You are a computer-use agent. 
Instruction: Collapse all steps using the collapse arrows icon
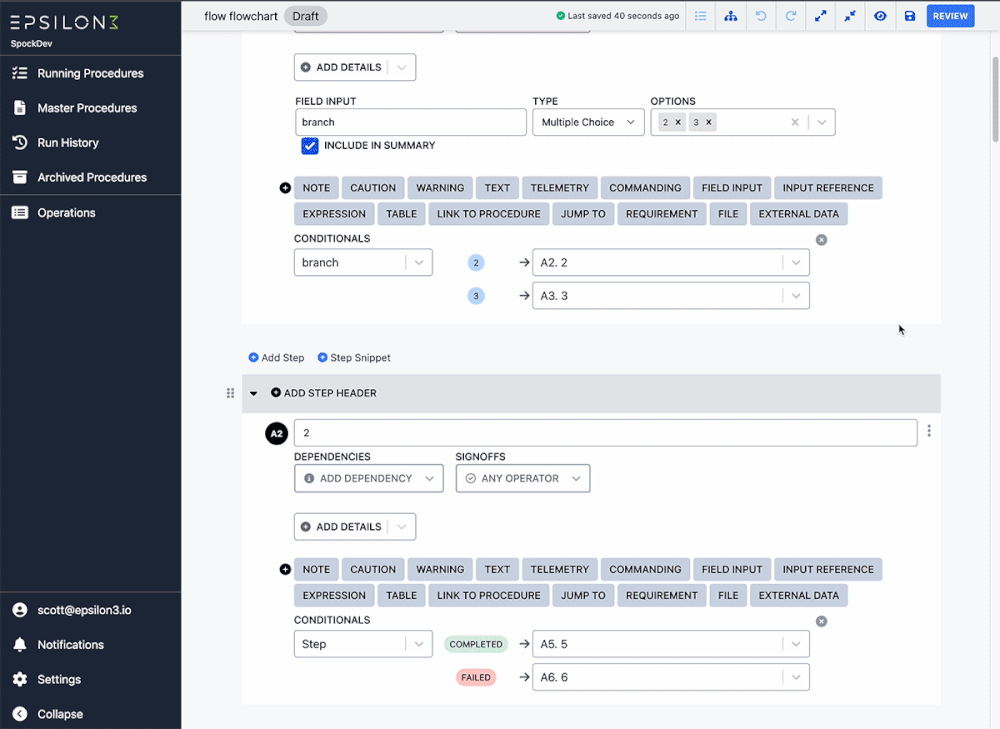click(850, 15)
